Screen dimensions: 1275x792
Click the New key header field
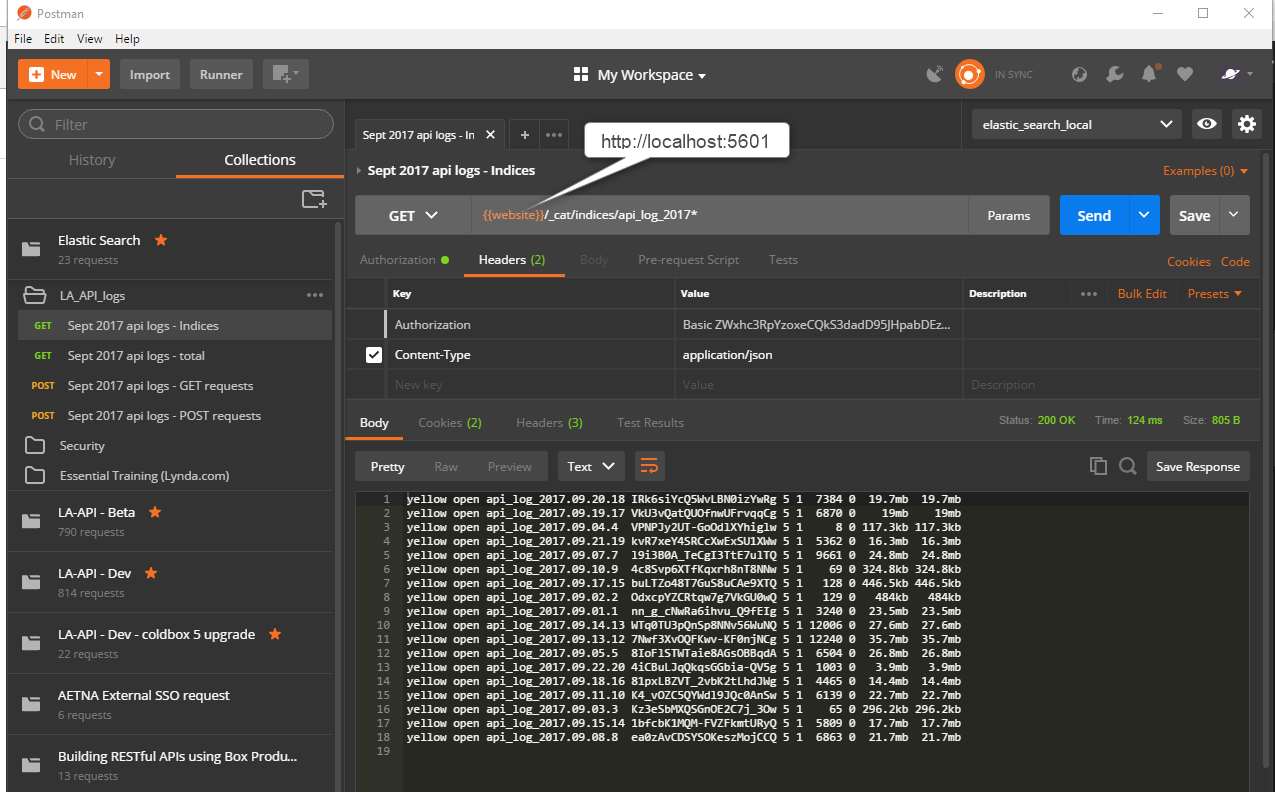(x=531, y=384)
